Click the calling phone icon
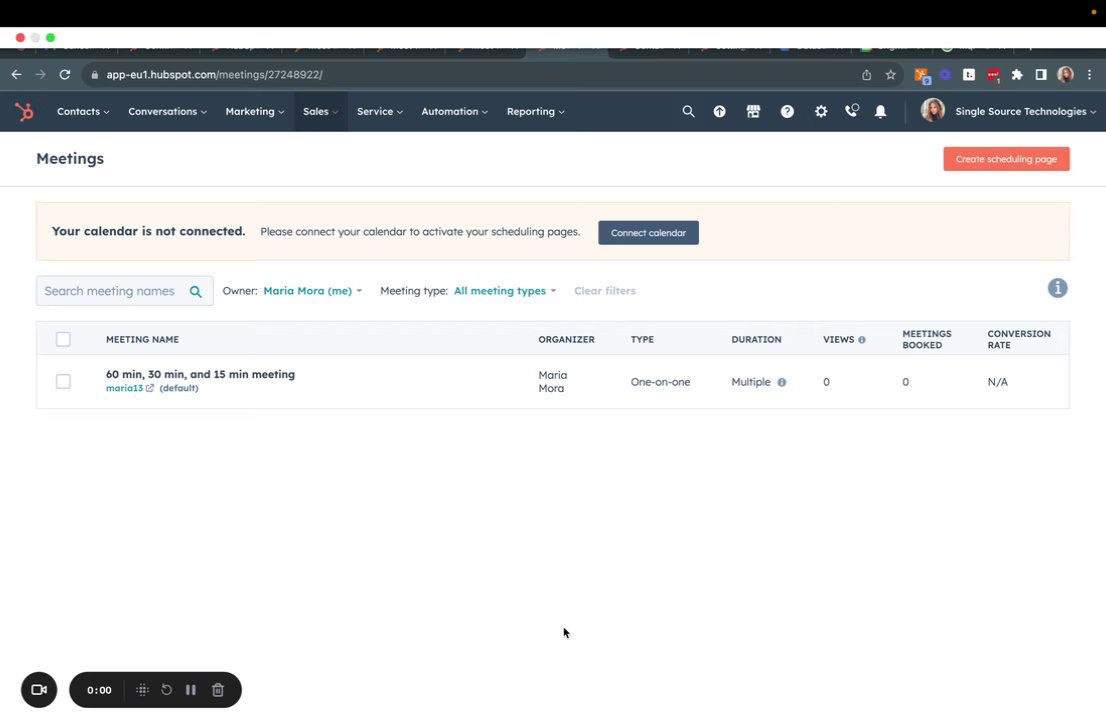This screenshot has height=720, width=1106. 851,111
